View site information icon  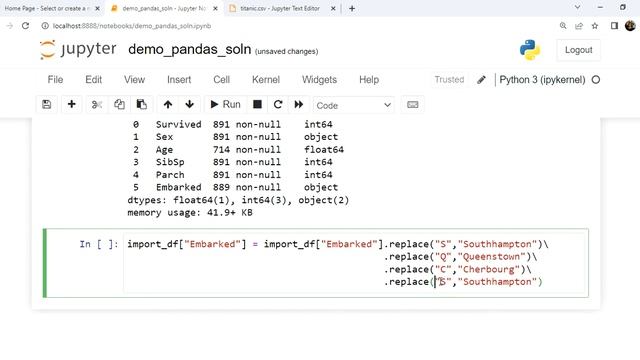click(45, 26)
